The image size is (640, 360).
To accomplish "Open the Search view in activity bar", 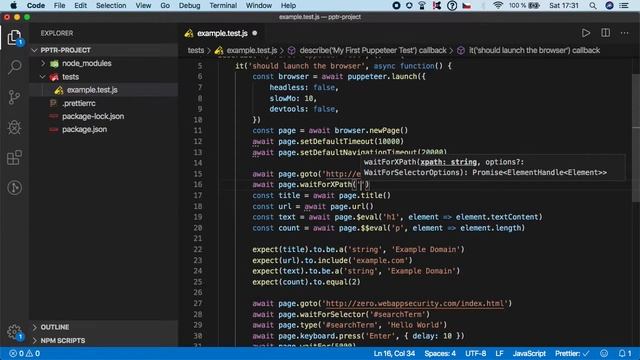I will (x=14, y=67).
